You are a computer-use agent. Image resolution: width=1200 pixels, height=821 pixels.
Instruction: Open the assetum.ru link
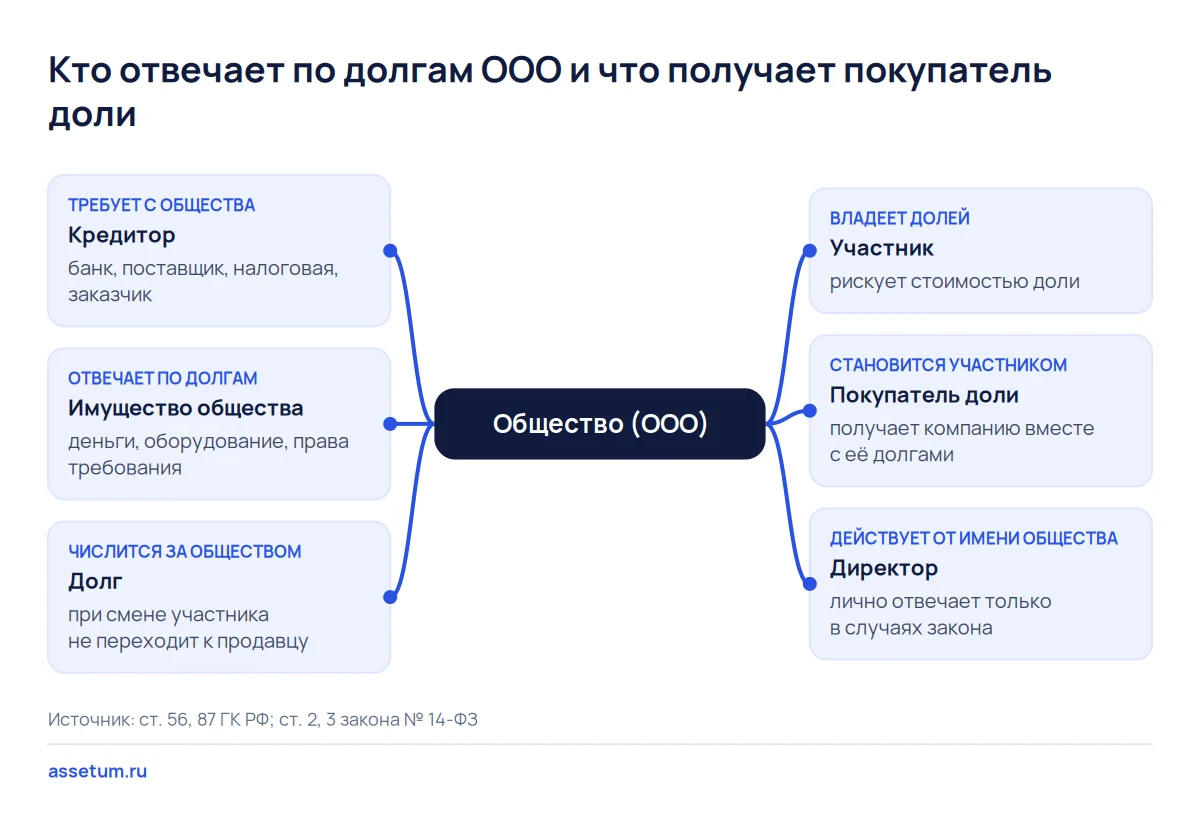pyautogui.click(x=97, y=772)
